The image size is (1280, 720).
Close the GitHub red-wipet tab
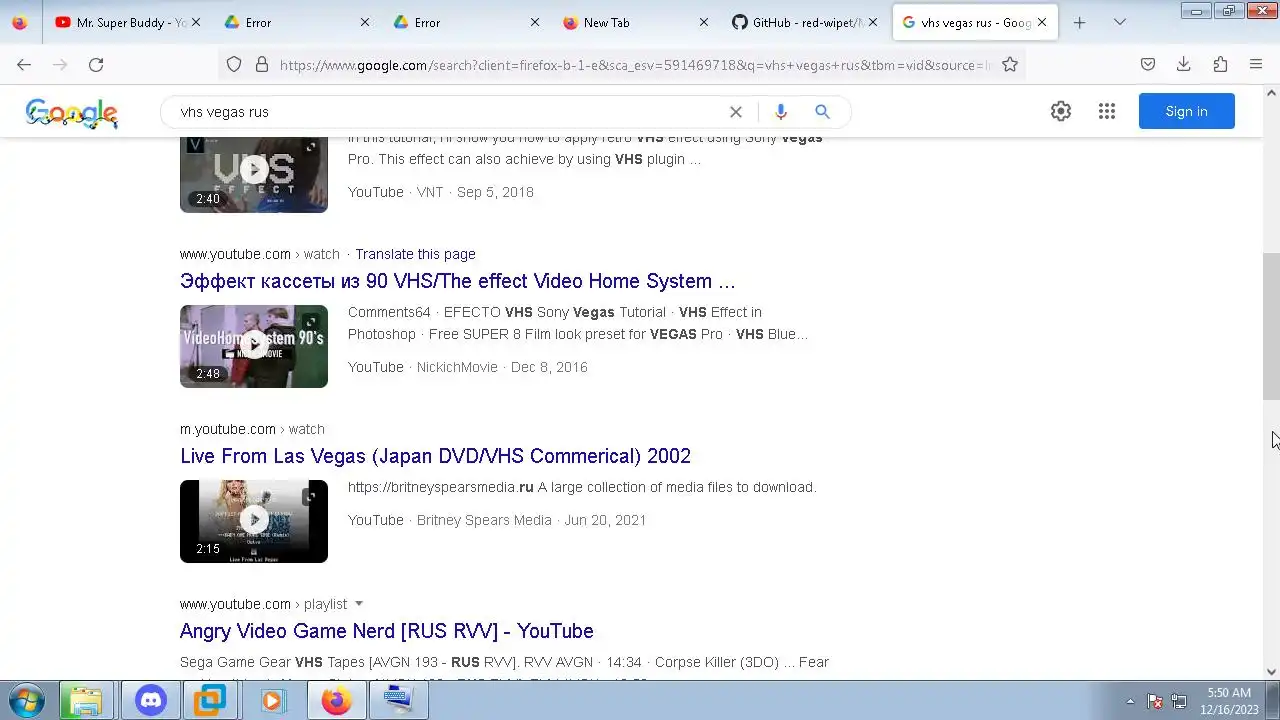[873, 22]
